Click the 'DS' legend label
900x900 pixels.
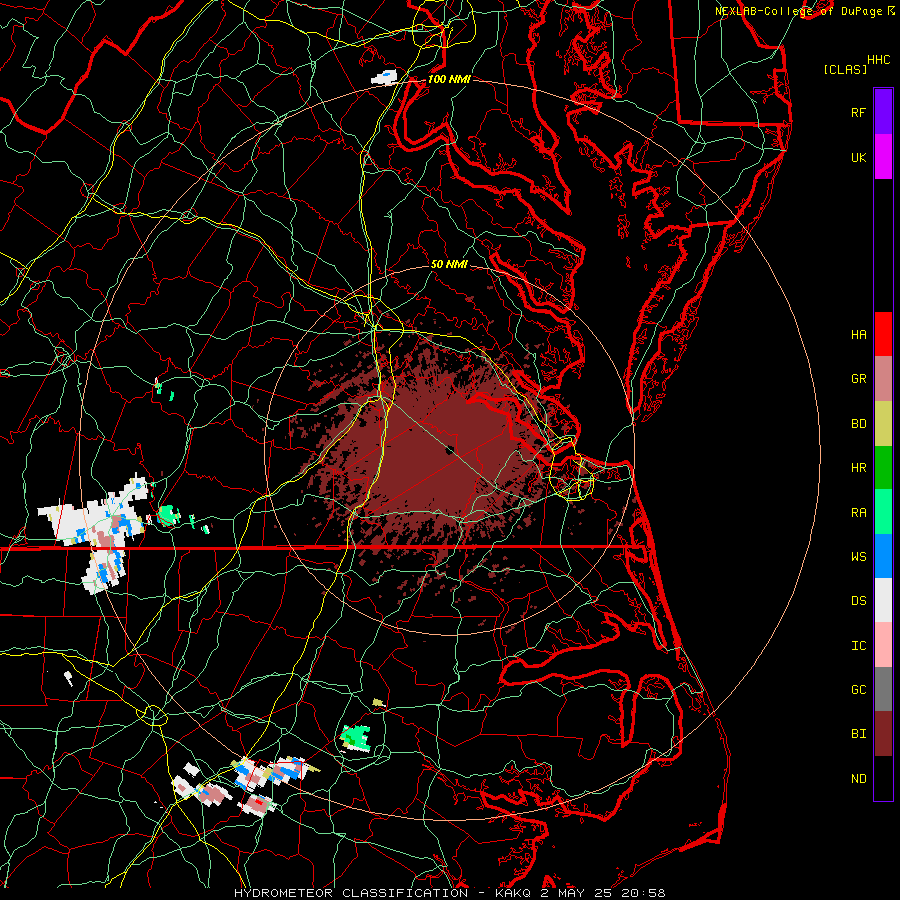[858, 601]
